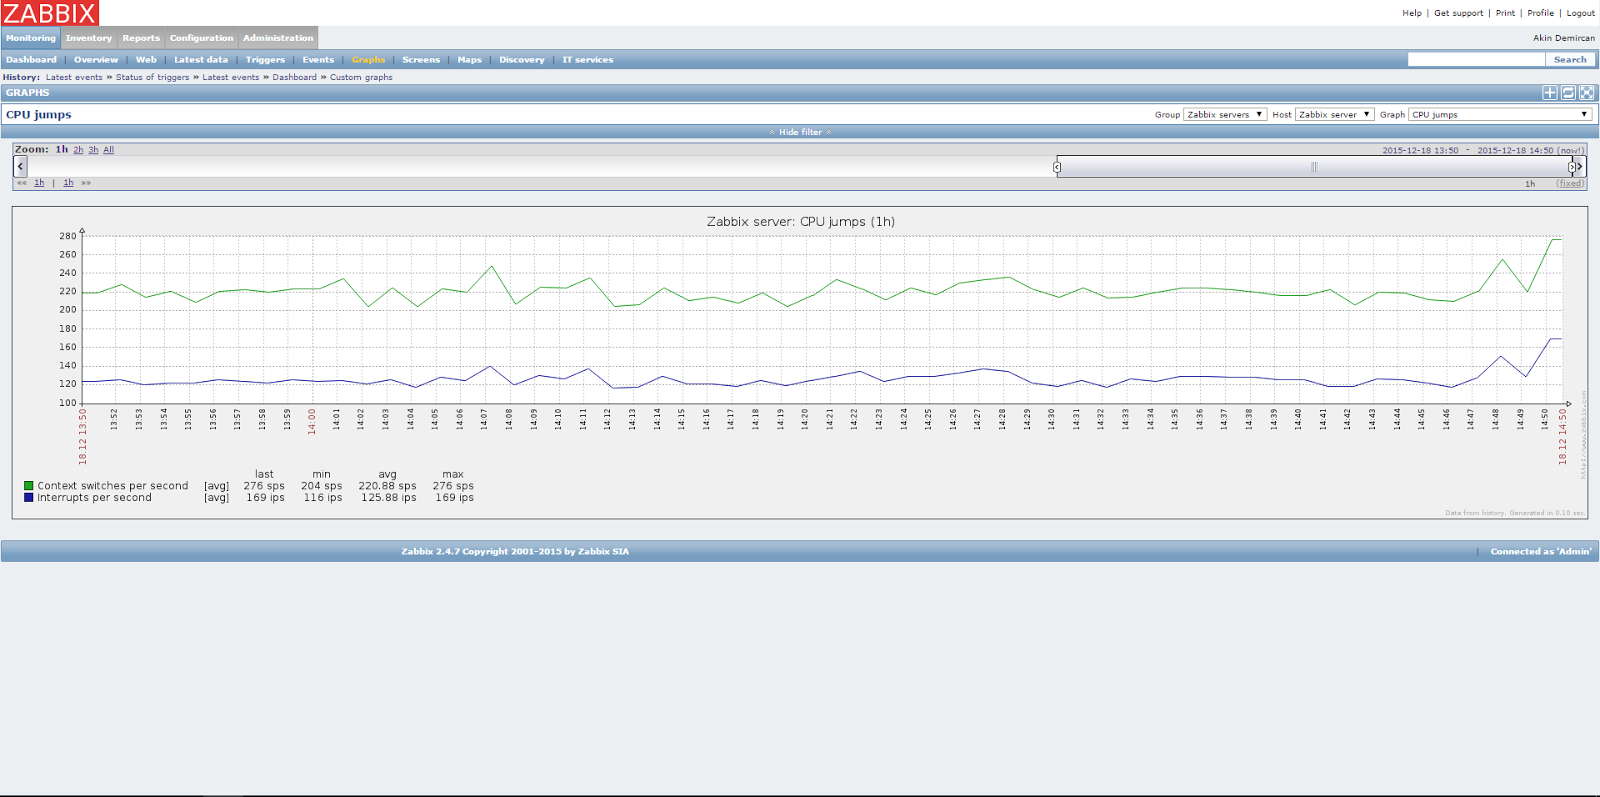
Task: Go to Web submenu
Action: click(146, 60)
